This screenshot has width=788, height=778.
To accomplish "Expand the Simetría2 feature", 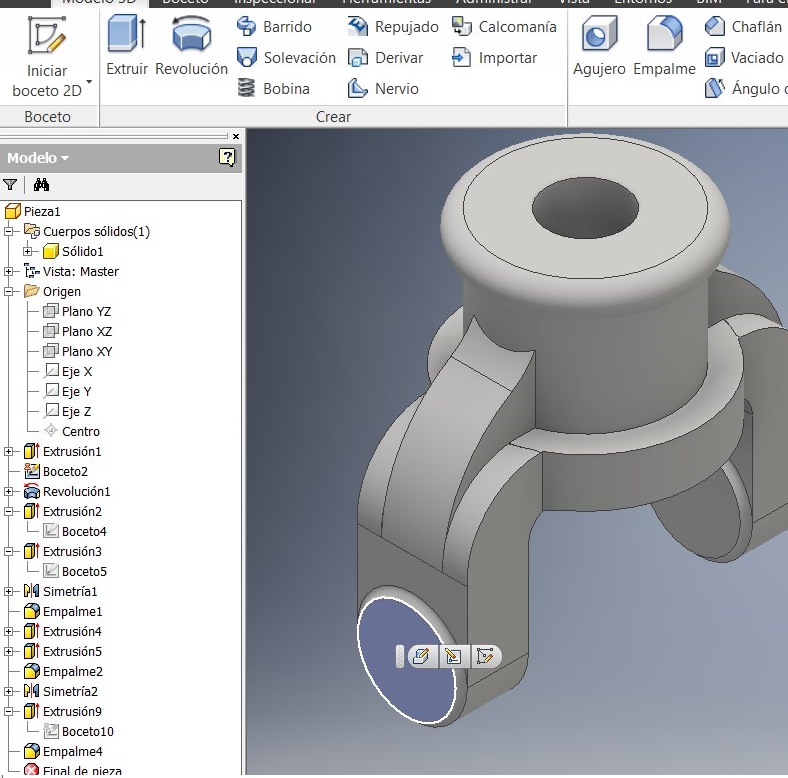I will pos(9,692).
